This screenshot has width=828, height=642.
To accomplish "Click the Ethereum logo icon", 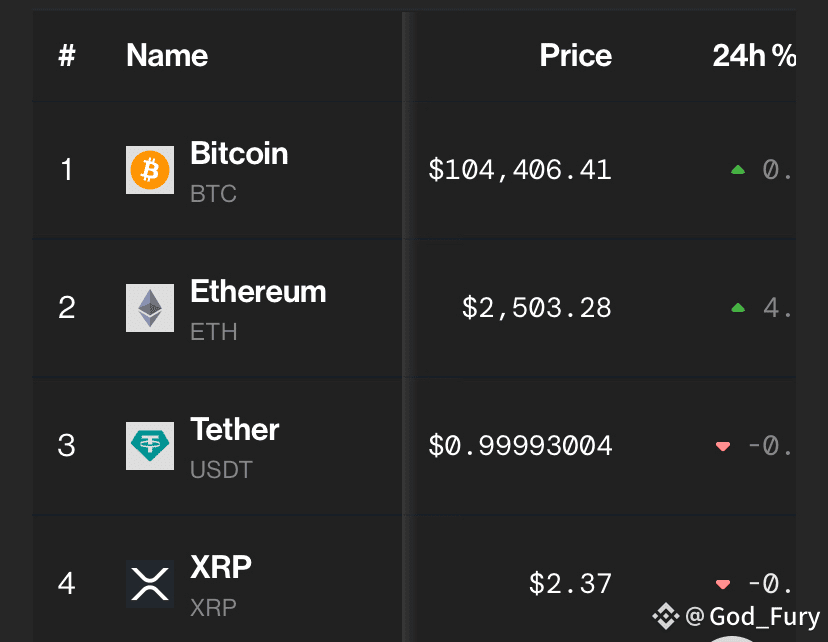I will tap(150, 308).
